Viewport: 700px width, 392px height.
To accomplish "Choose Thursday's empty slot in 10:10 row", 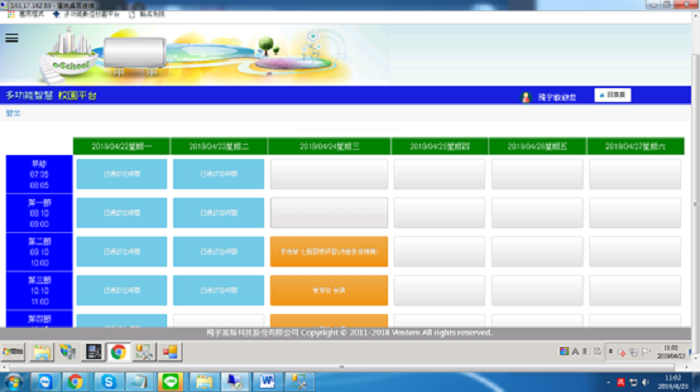I will coord(440,291).
